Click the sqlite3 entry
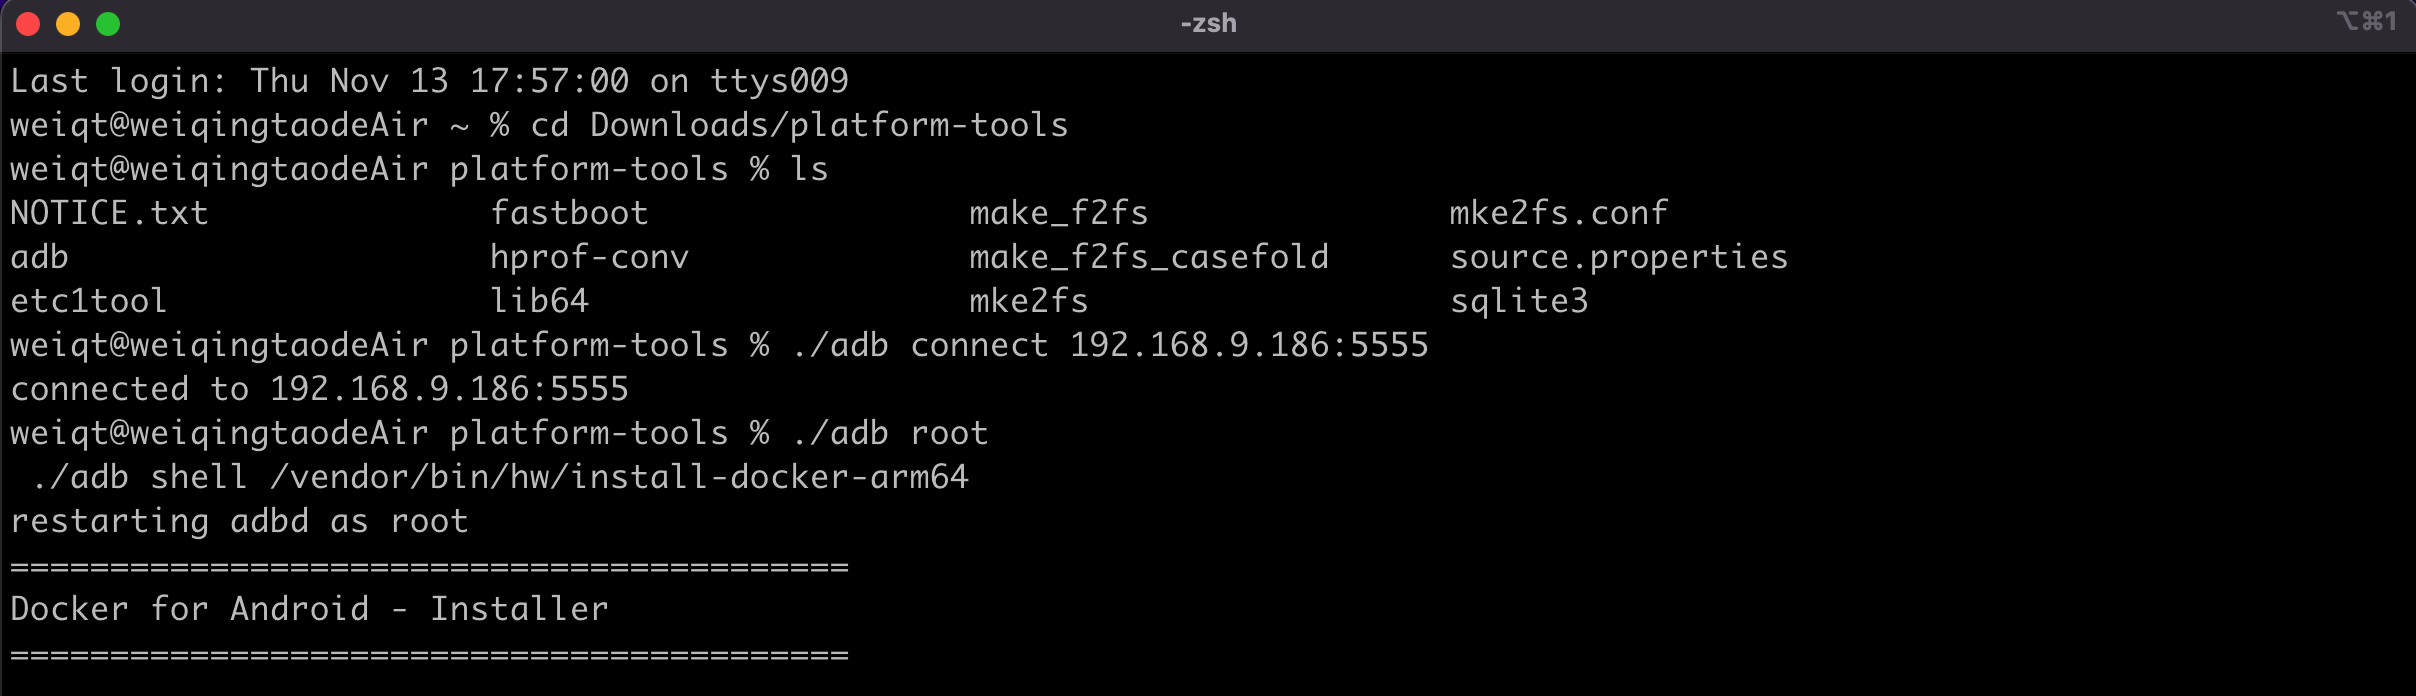This screenshot has width=2416, height=696. click(1519, 301)
